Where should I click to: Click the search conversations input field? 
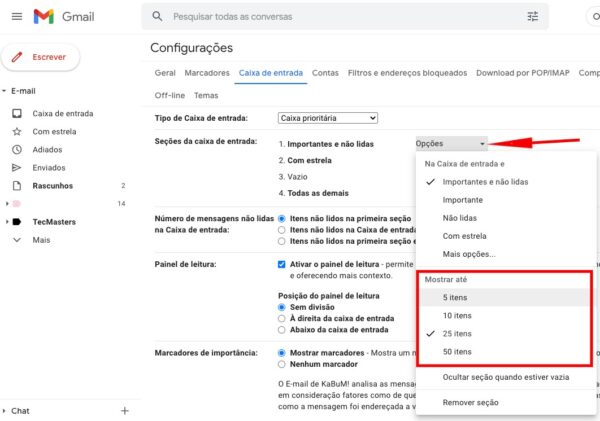pyautogui.click(x=340, y=17)
